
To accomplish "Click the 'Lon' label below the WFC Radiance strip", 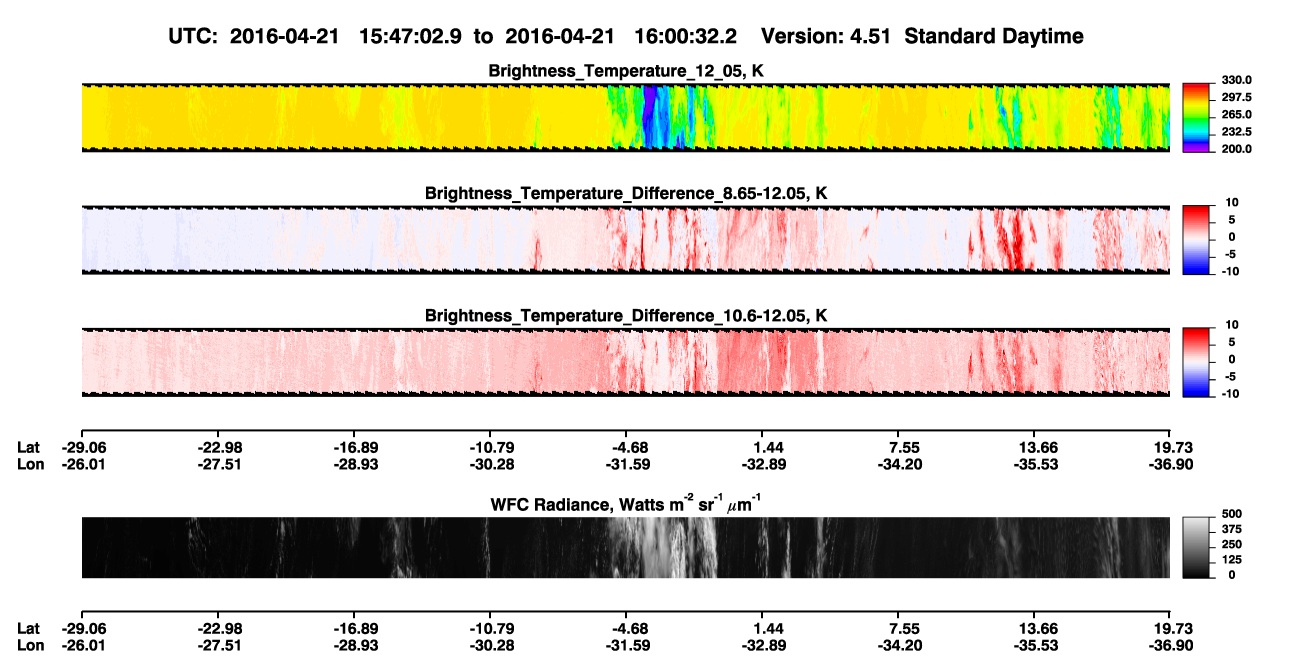I will click(x=31, y=645).
